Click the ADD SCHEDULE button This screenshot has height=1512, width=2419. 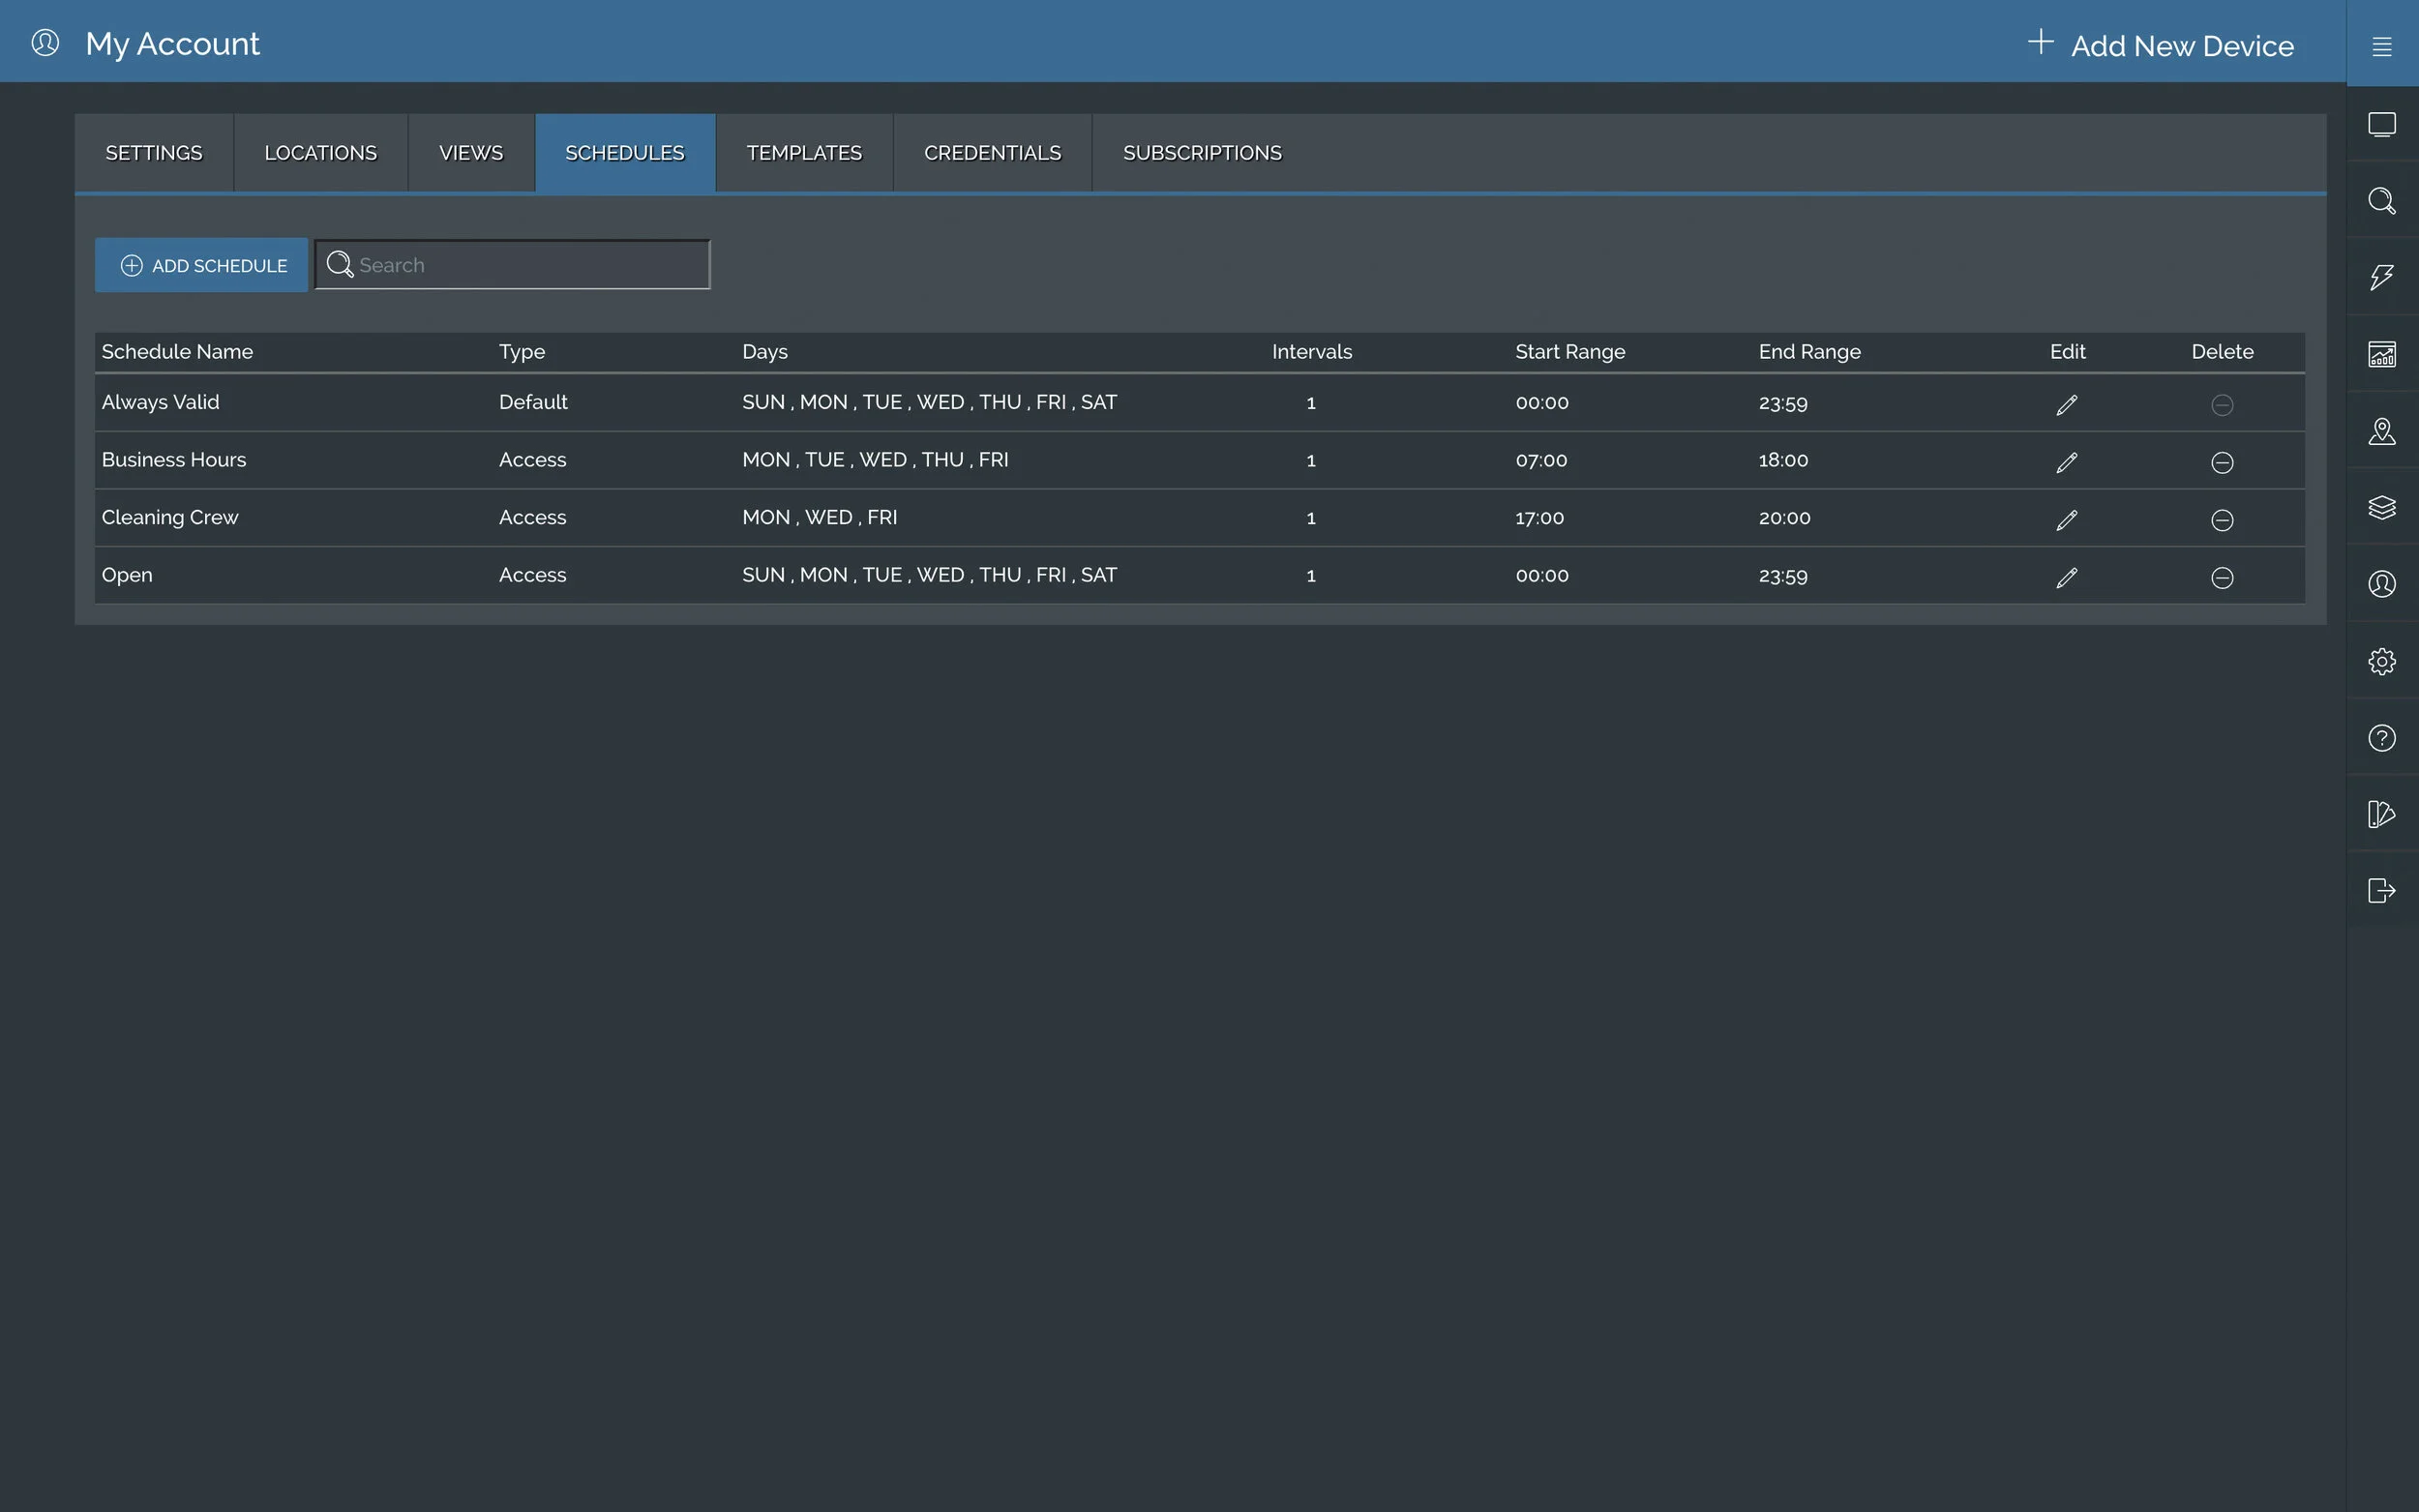point(201,265)
